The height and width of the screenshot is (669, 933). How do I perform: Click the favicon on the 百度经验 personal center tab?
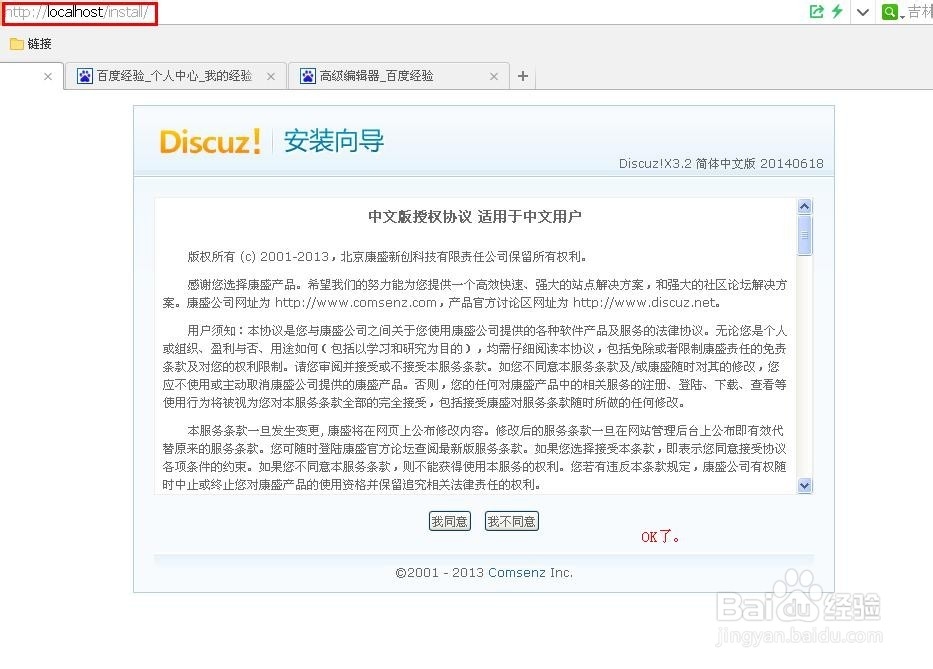[84, 75]
